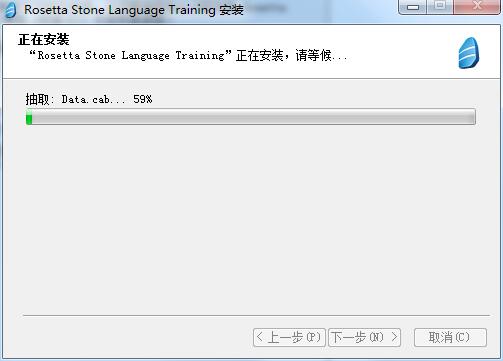Minimize the installer window
Viewport: 503px width, 361px height.
point(413,7)
